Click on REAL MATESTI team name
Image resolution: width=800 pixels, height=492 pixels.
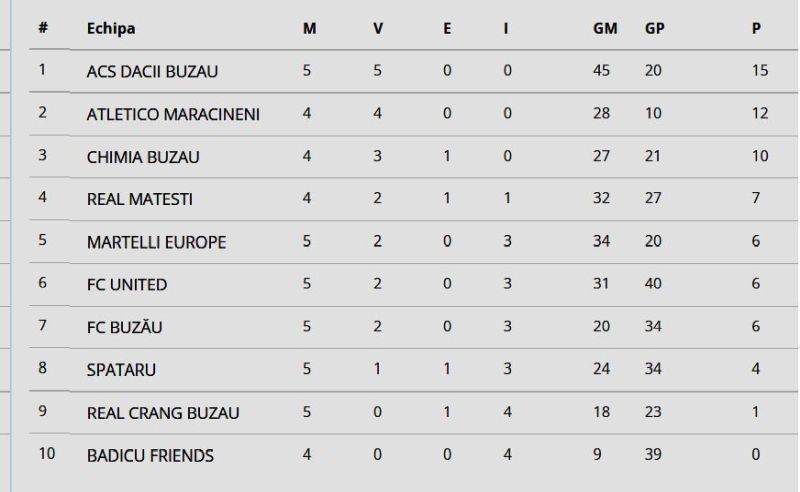click(x=140, y=199)
